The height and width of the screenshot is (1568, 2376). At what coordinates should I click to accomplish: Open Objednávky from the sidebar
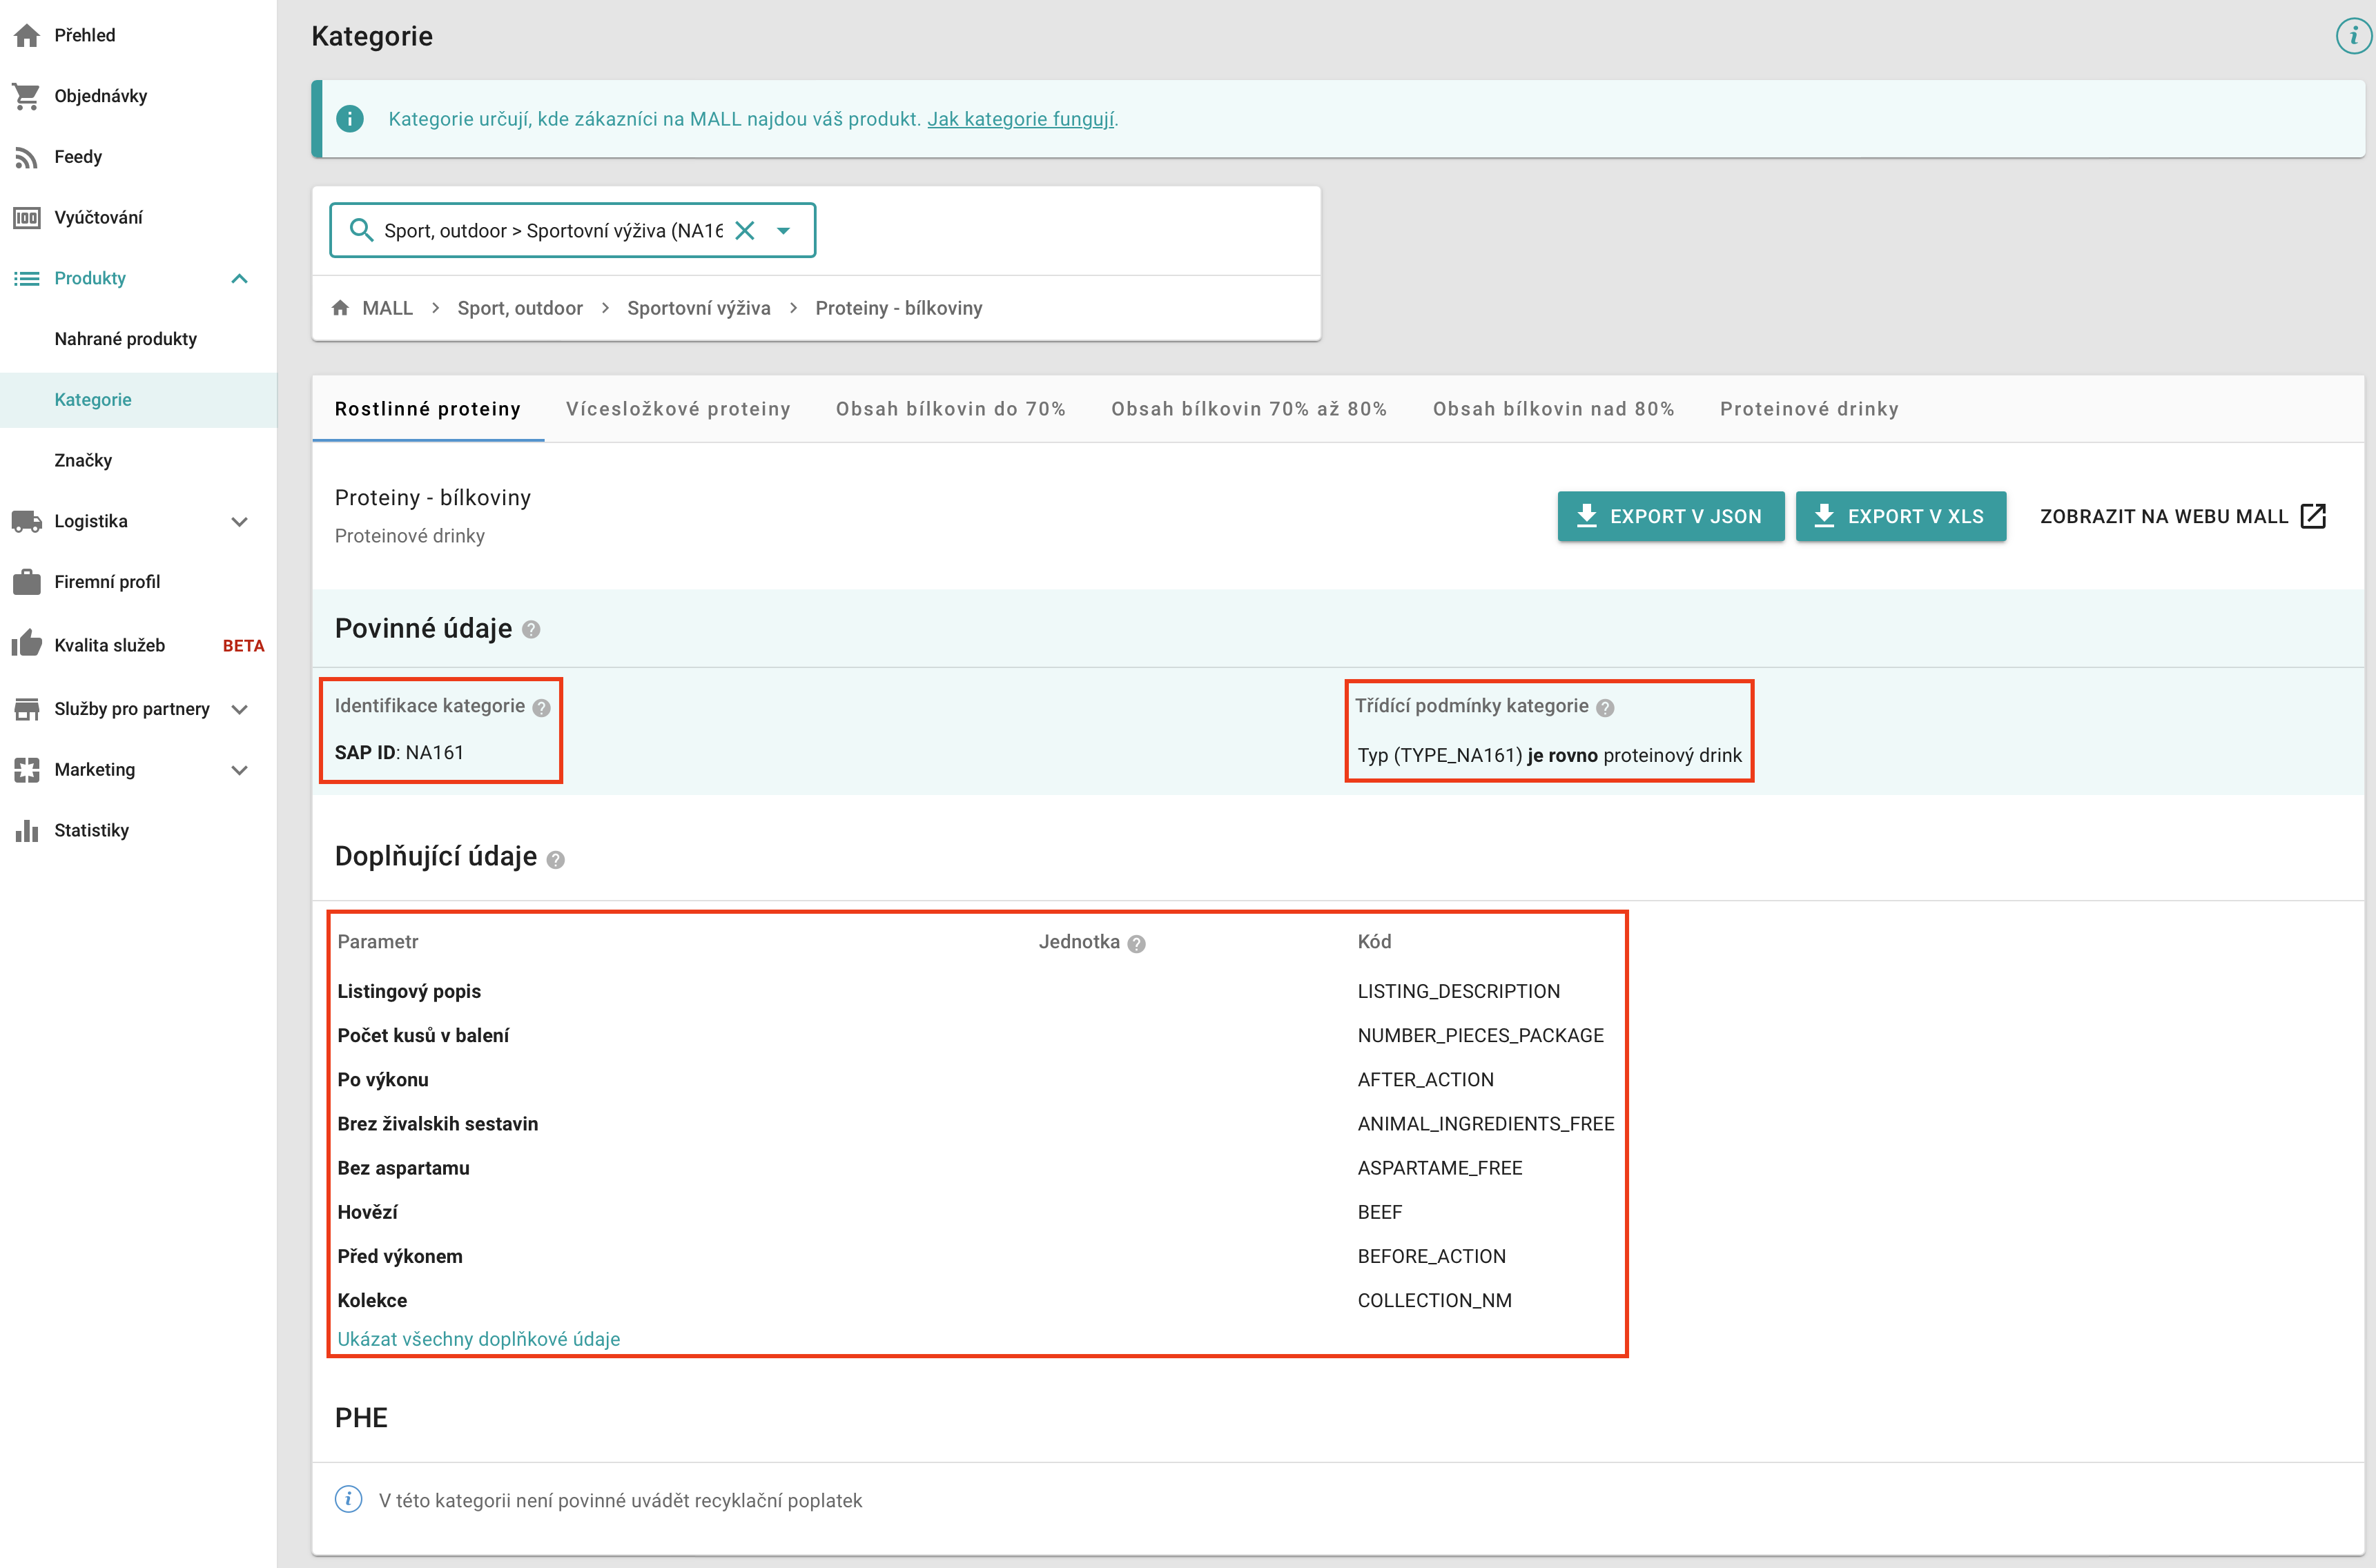click(x=100, y=96)
